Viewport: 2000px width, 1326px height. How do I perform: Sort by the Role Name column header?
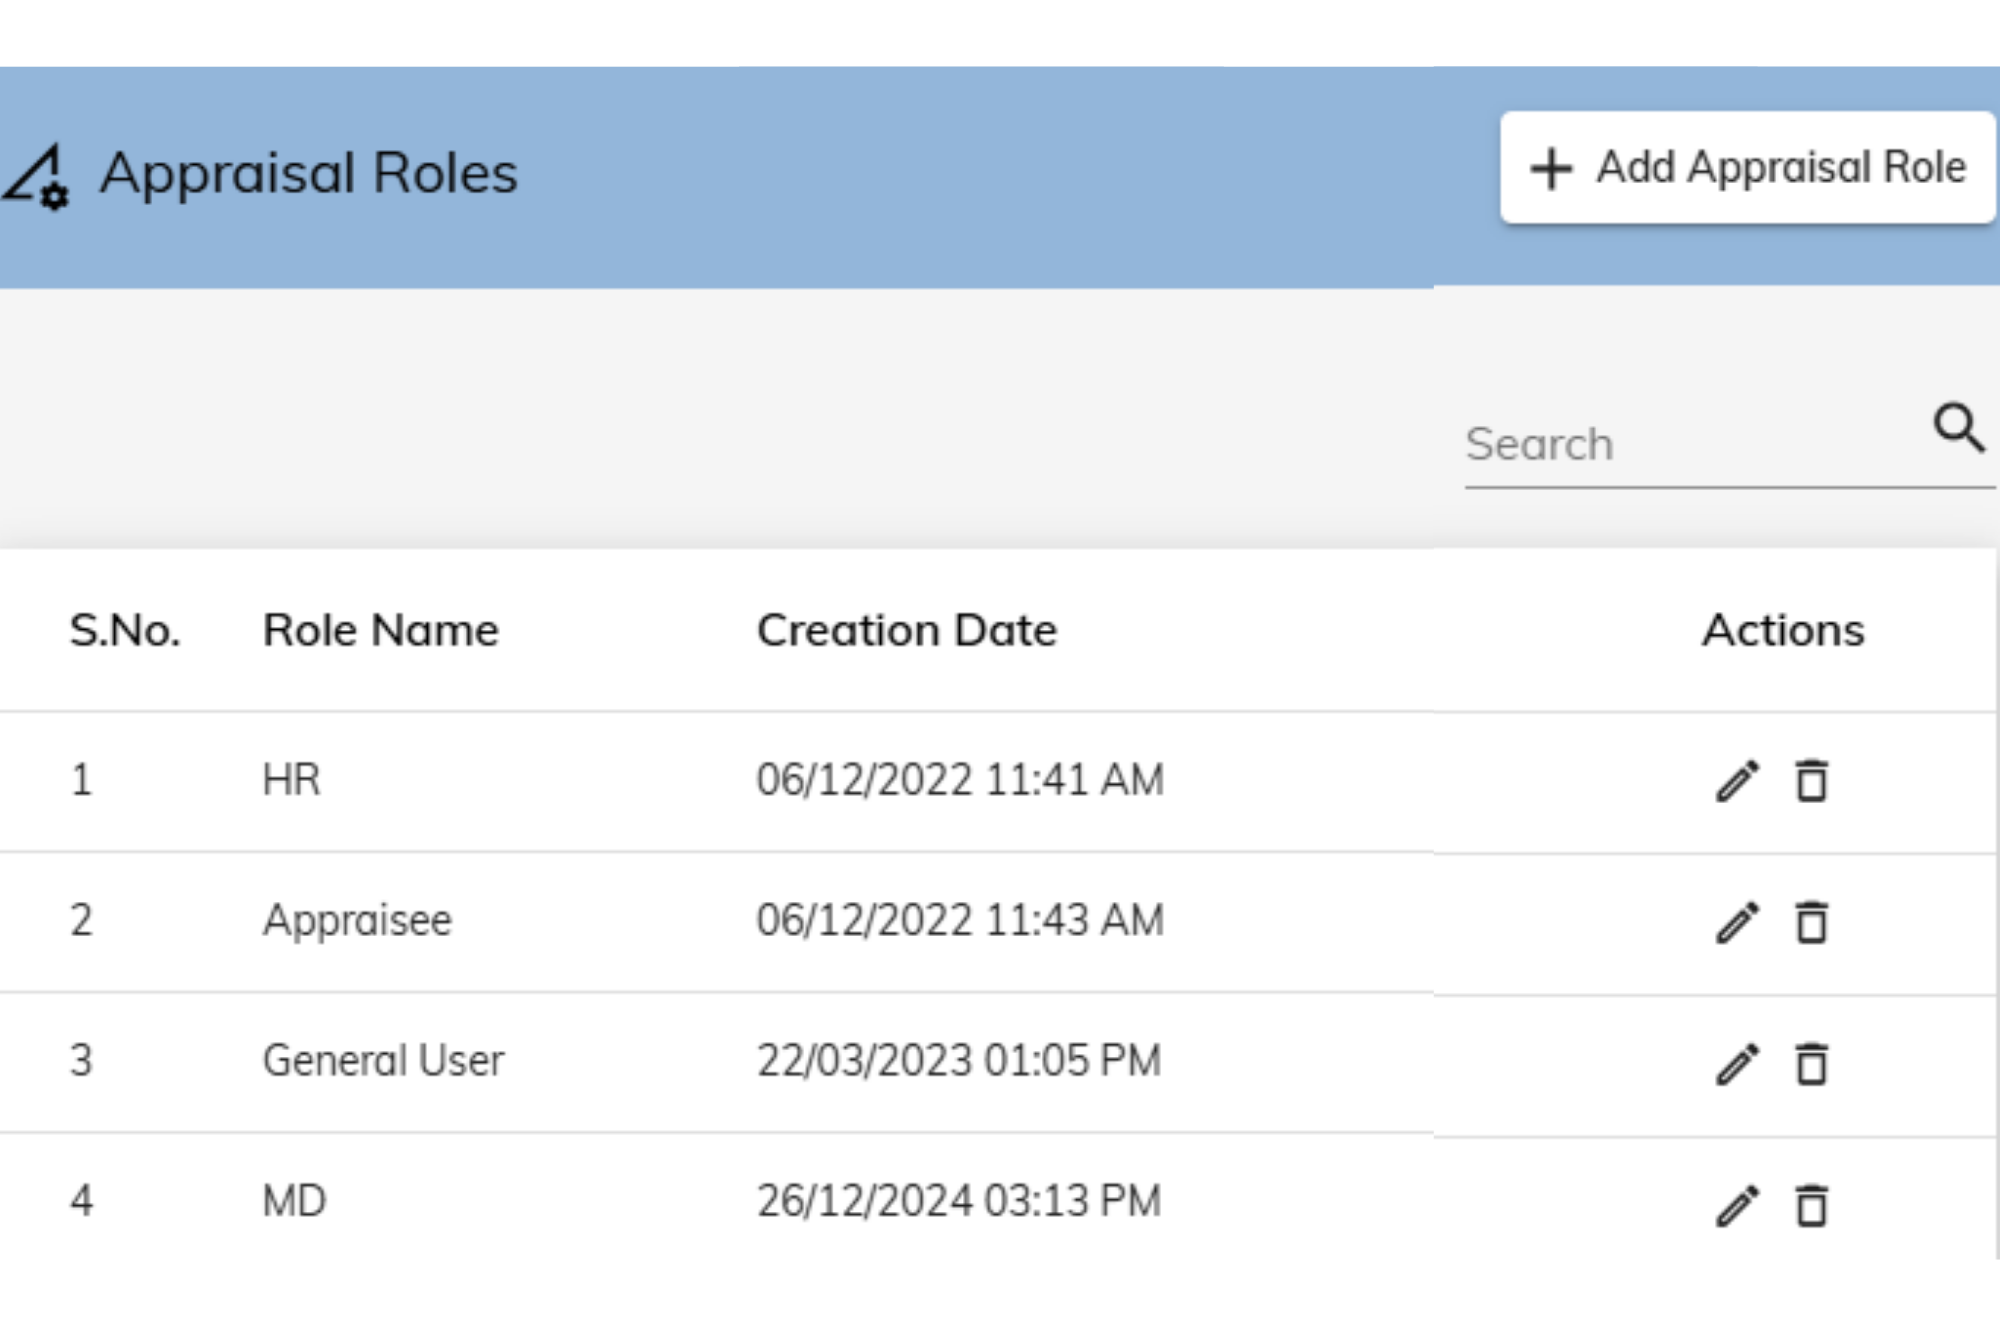[x=380, y=631]
